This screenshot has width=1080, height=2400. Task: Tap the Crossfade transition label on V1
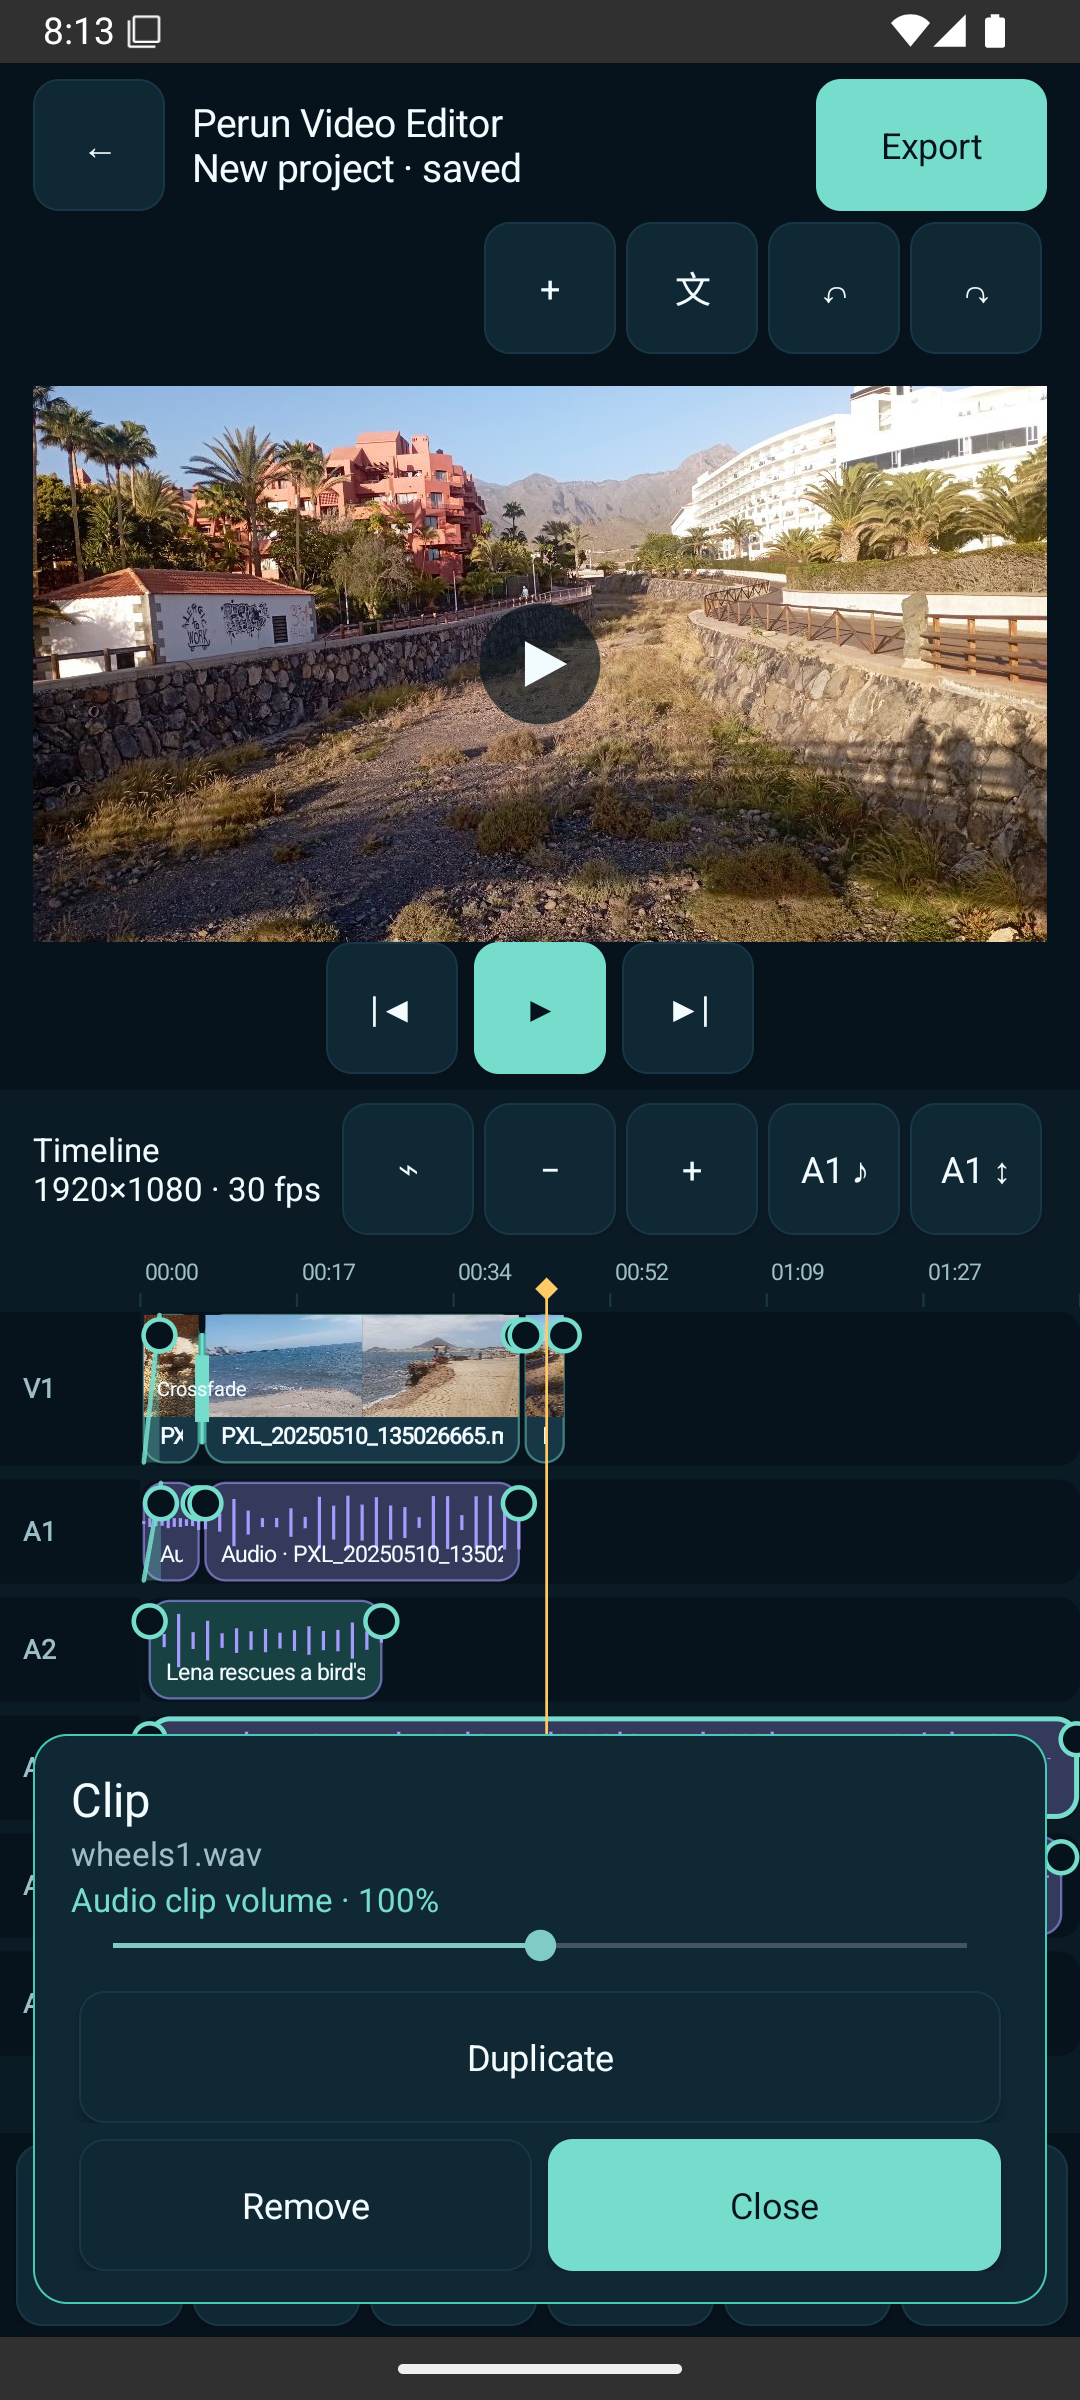[x=201, y=1389]
